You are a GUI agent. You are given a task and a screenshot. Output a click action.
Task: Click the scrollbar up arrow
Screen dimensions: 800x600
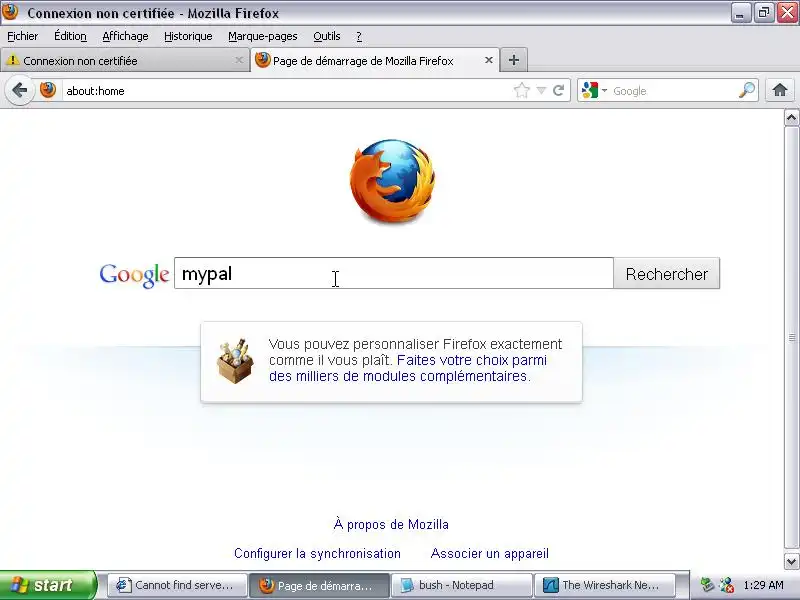pos(791,118)
